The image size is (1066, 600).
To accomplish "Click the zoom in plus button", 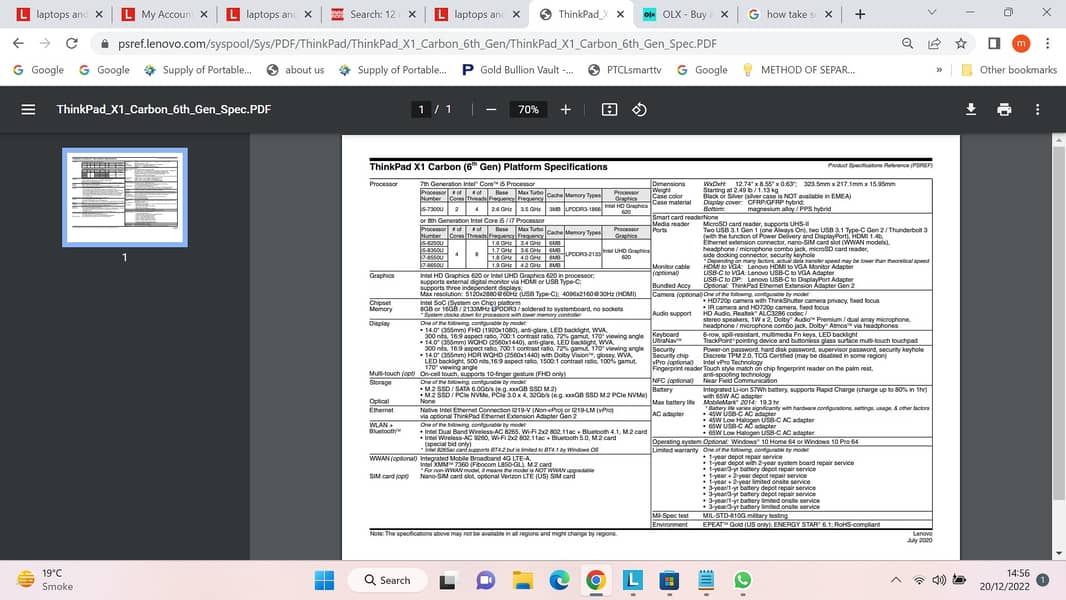I will click(x=565, y=109).
